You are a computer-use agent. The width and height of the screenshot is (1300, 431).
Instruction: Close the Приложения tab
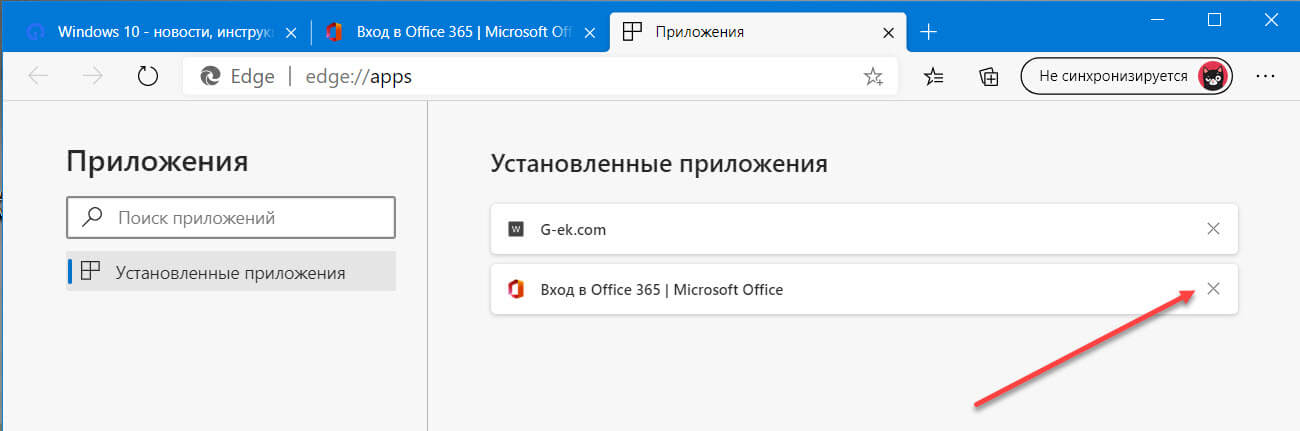pyautogui.click(x=886, y=32)
